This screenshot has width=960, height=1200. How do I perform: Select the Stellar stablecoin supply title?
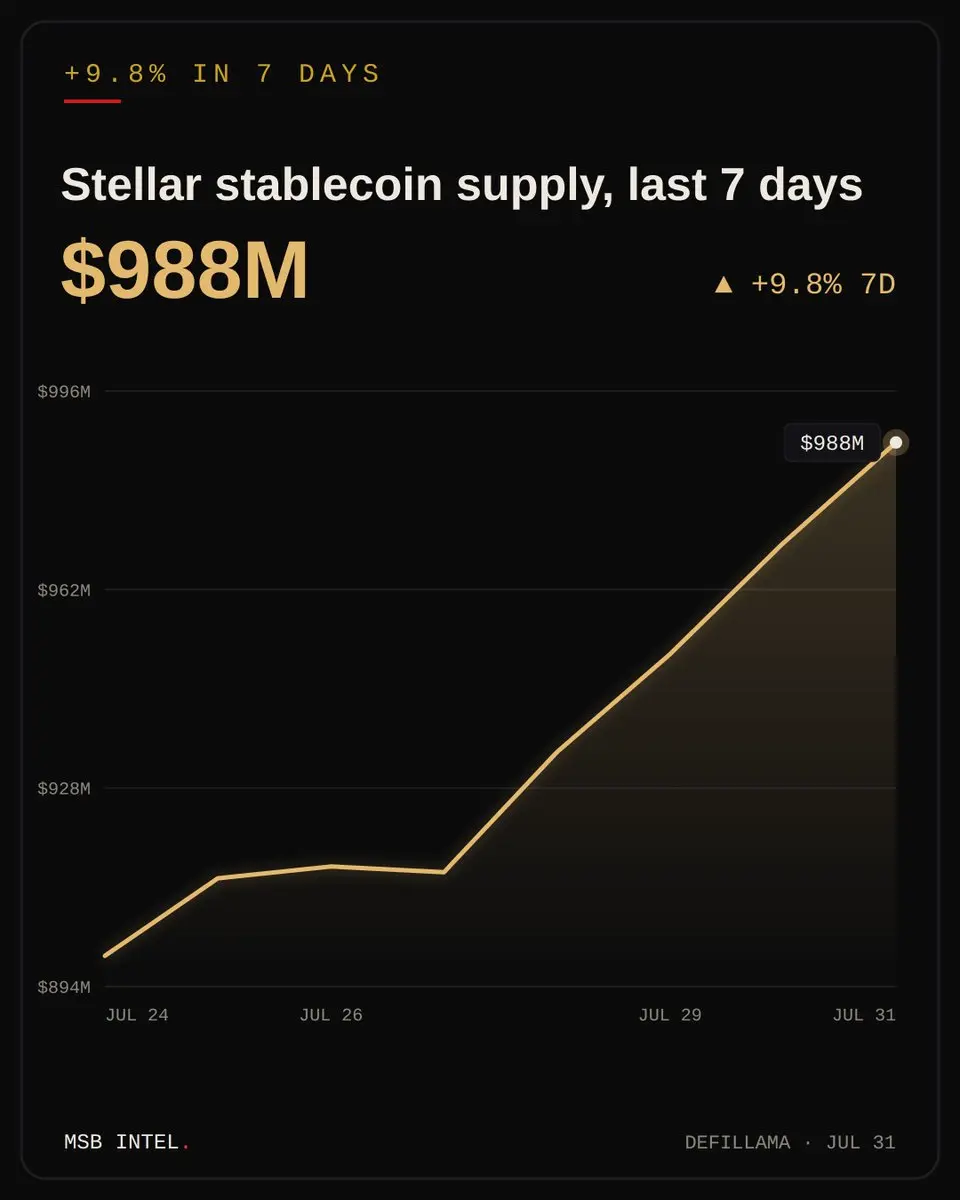(461, 185)
